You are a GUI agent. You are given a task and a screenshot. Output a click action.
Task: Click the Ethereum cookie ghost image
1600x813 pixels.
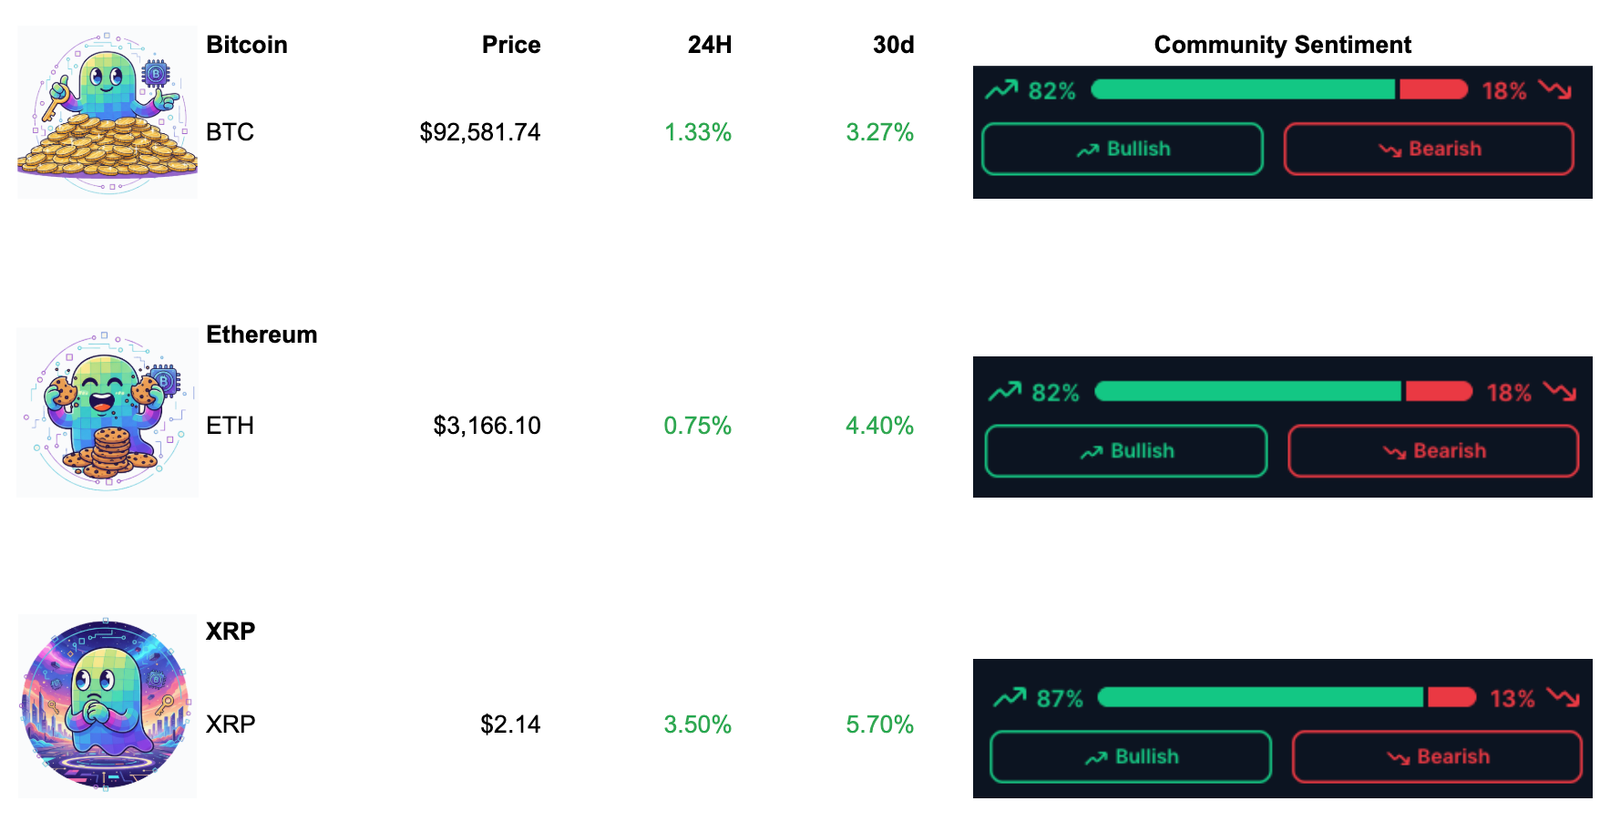[107, 412]
